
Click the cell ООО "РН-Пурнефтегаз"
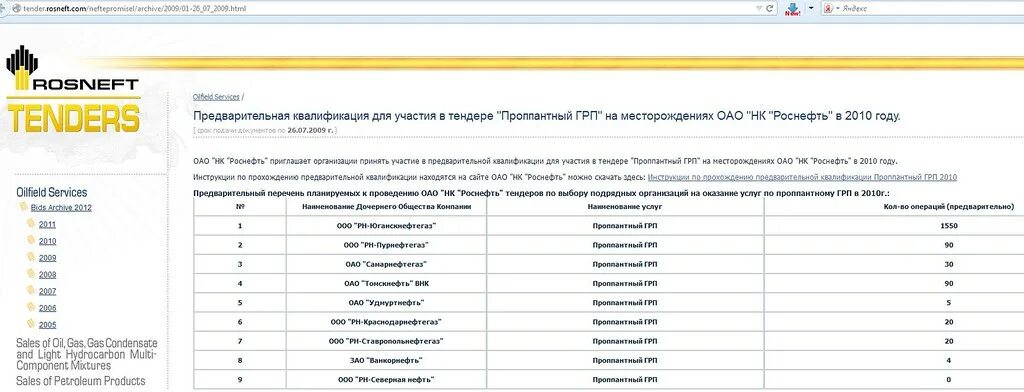386,245
